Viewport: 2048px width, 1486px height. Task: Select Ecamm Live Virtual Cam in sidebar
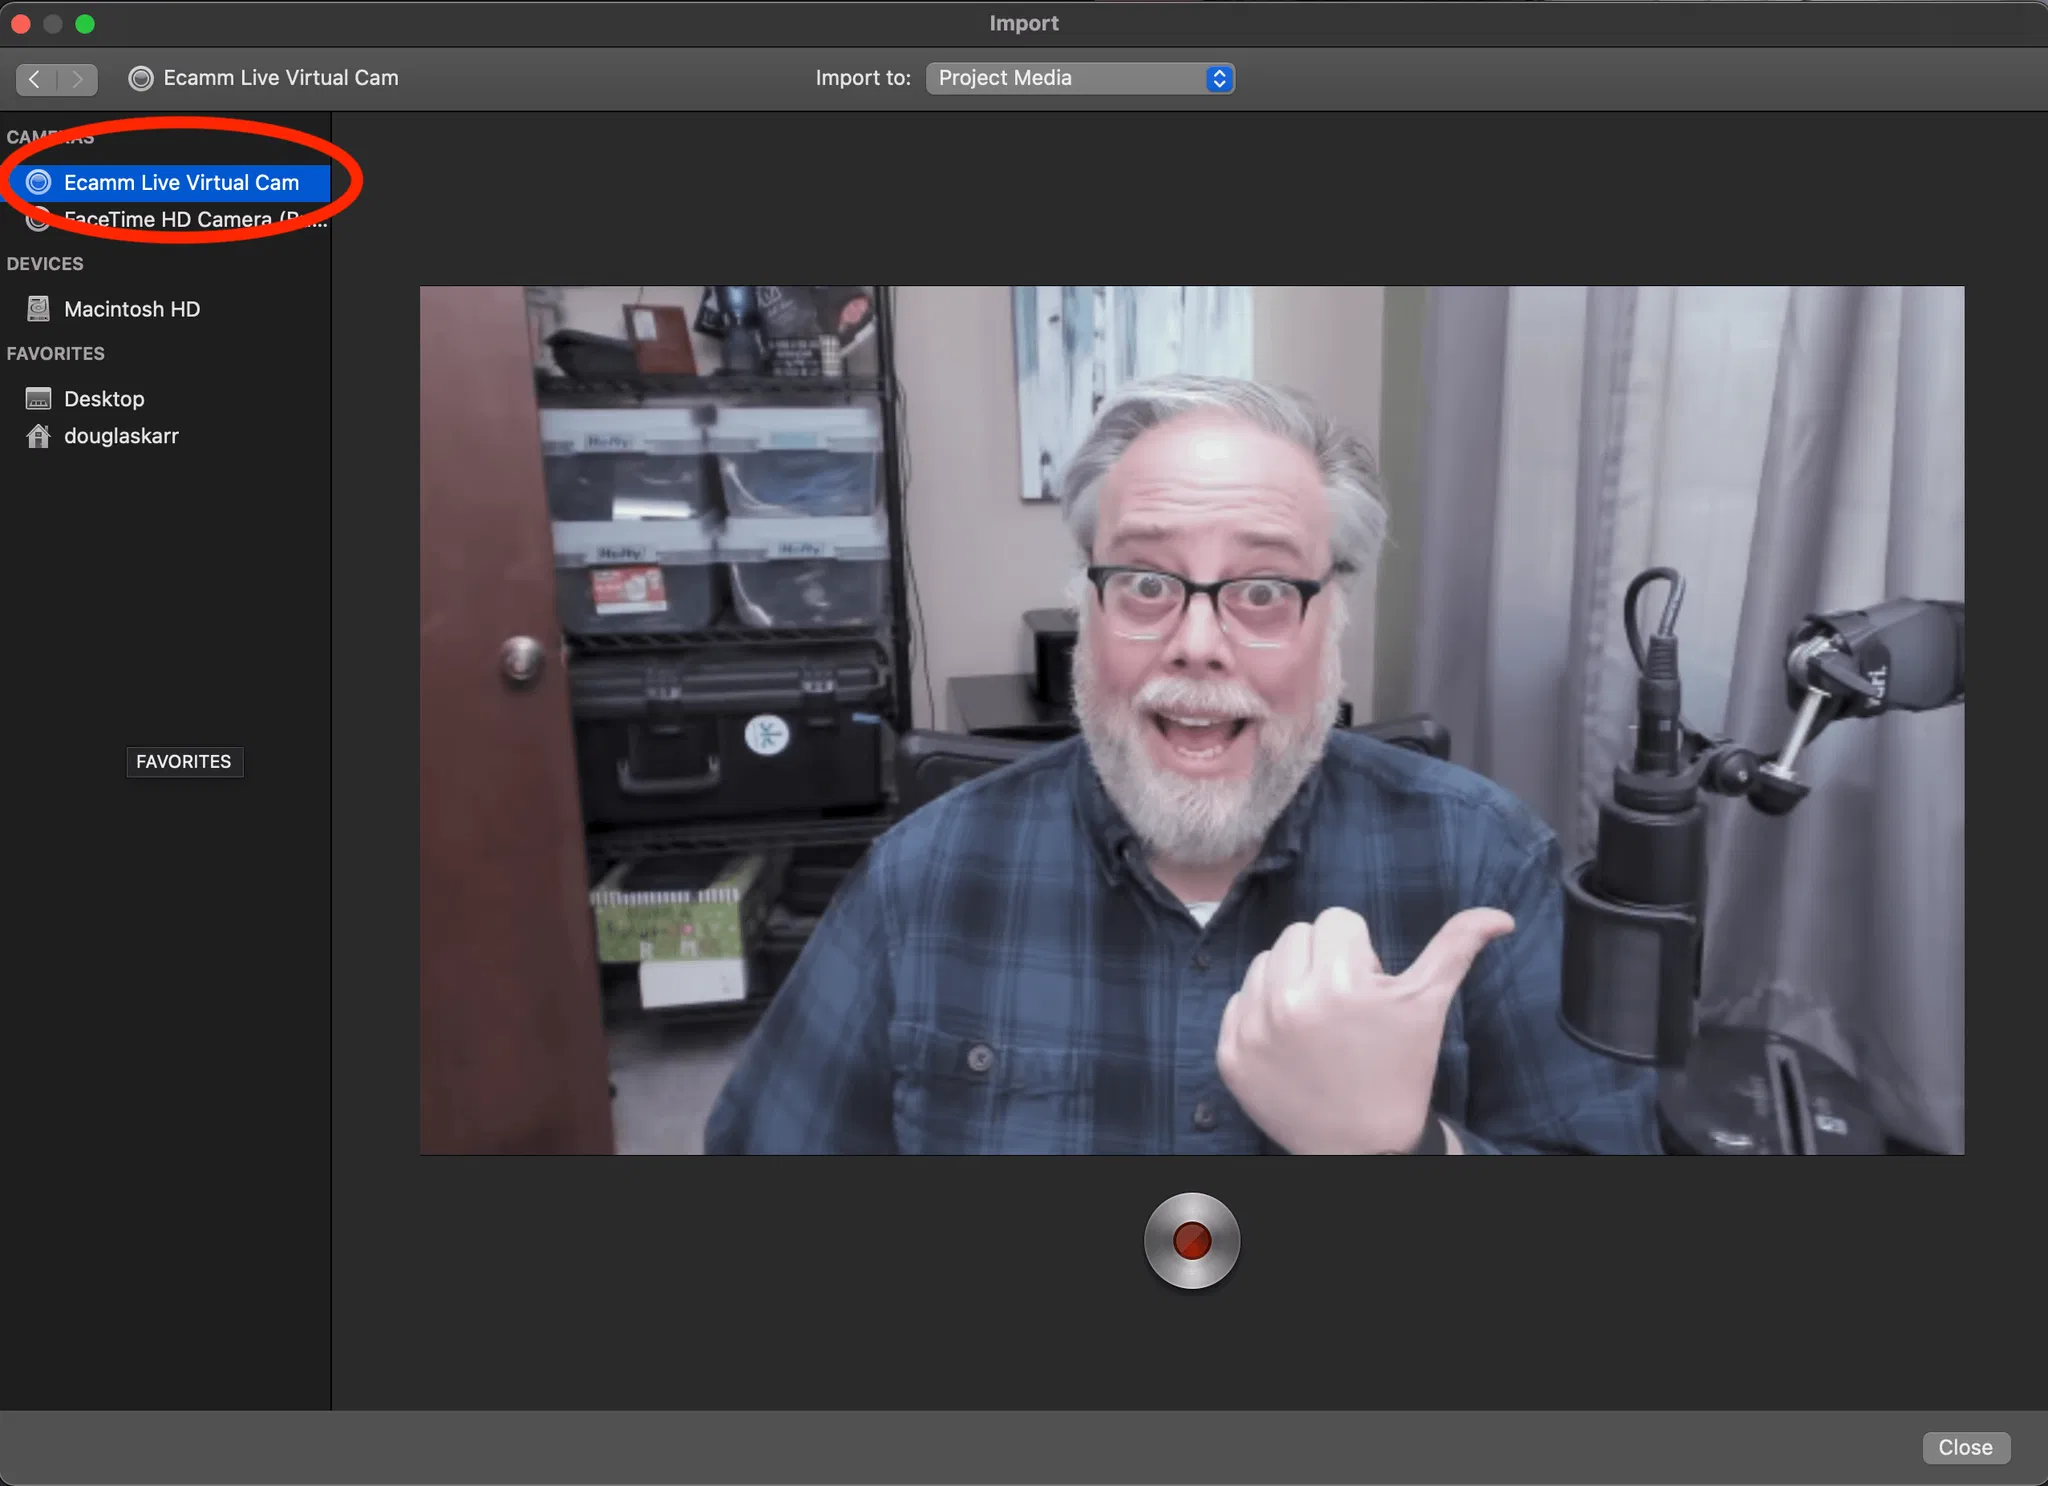click(181, 182)
